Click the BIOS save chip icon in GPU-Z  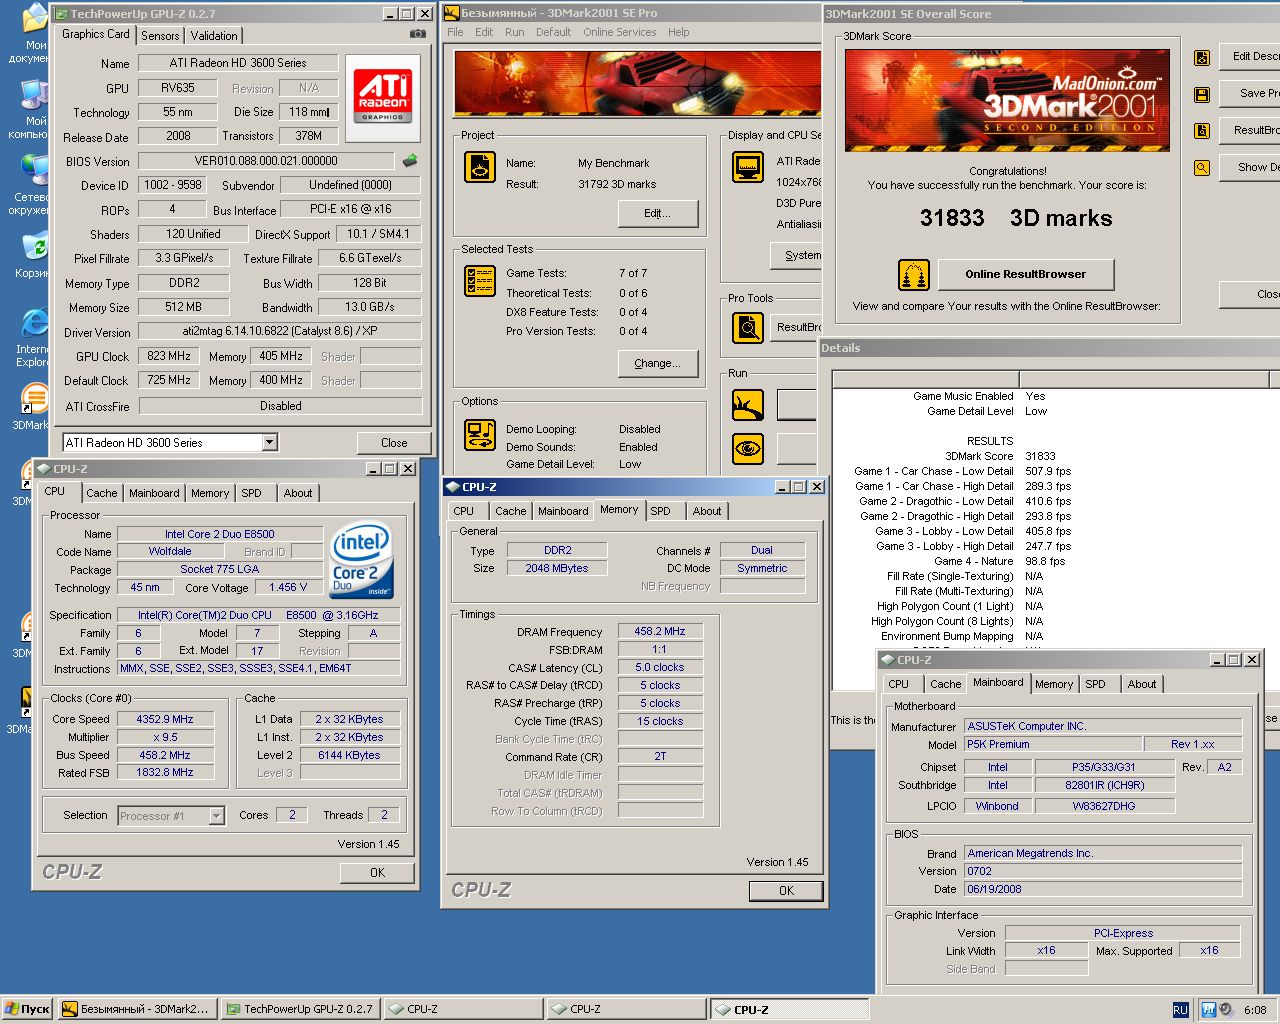(410, 160)
